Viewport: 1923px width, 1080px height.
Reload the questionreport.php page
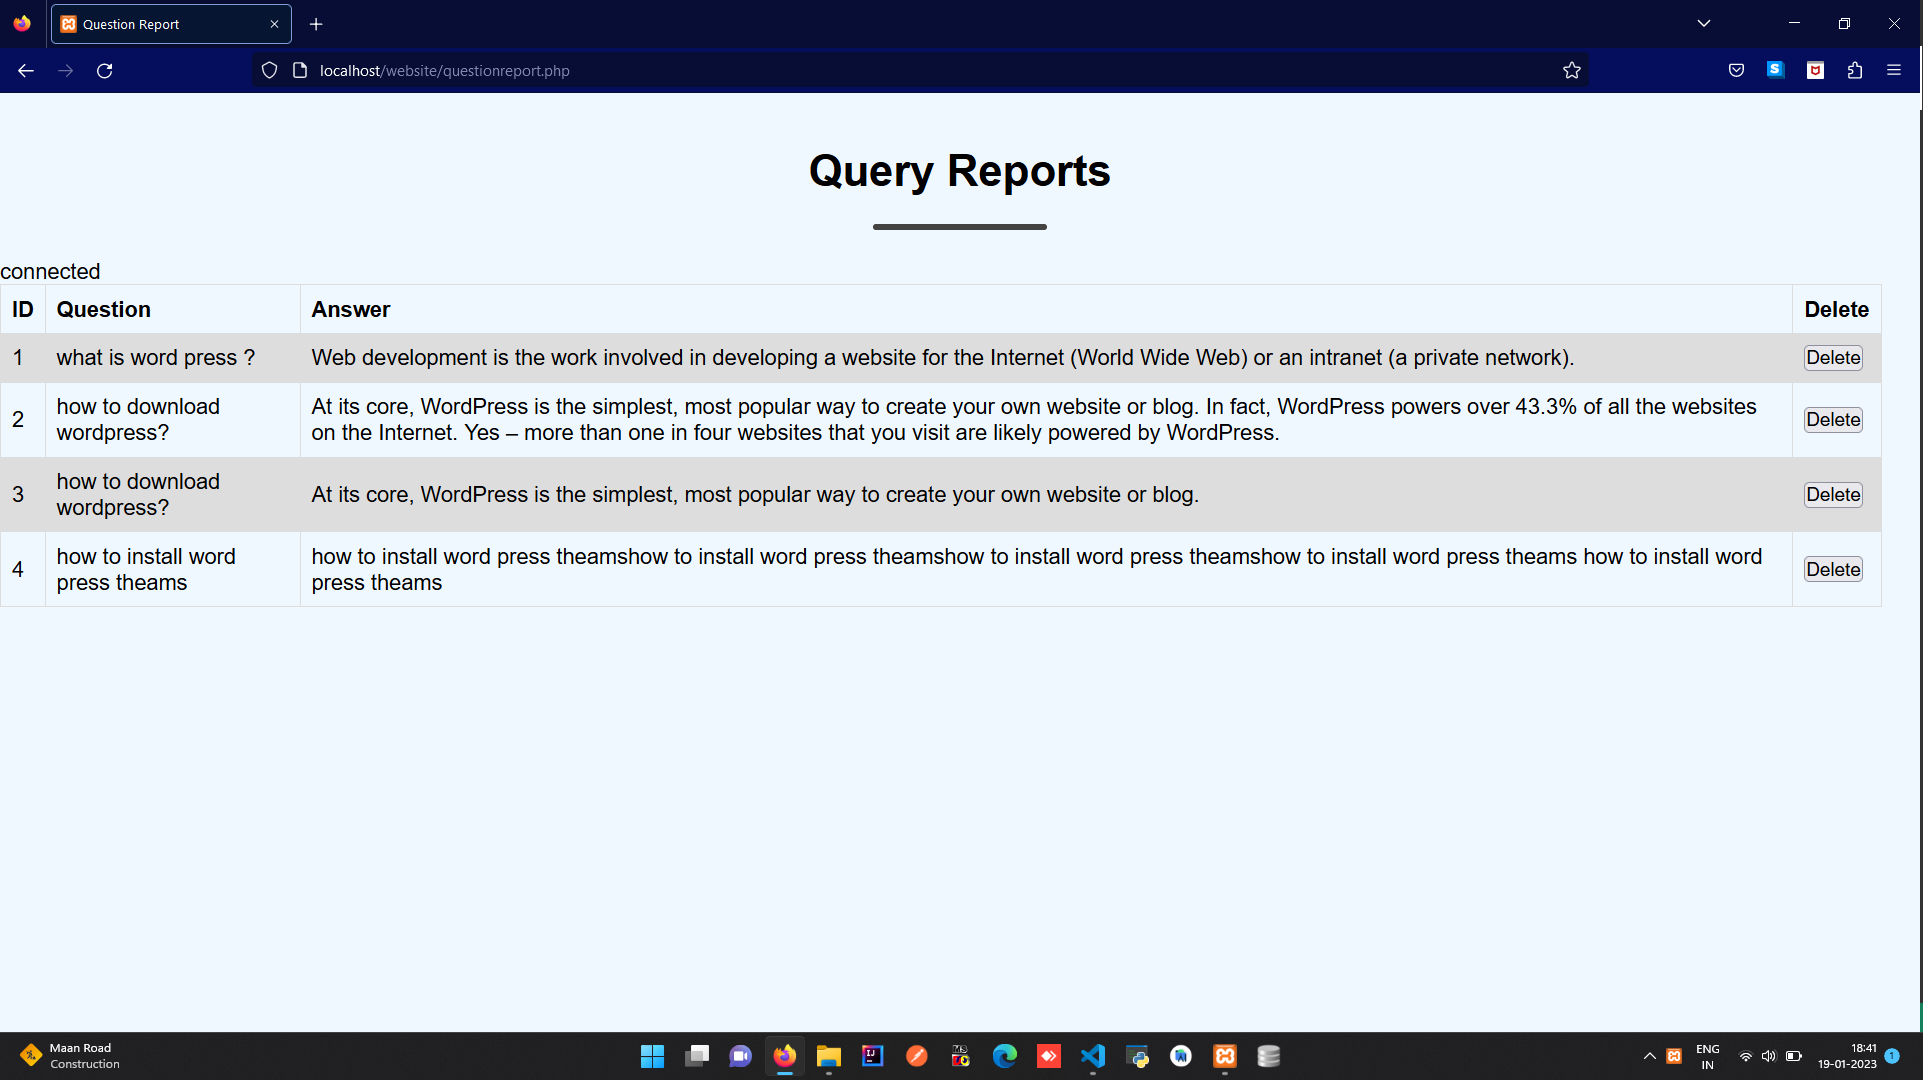(104, 70)
